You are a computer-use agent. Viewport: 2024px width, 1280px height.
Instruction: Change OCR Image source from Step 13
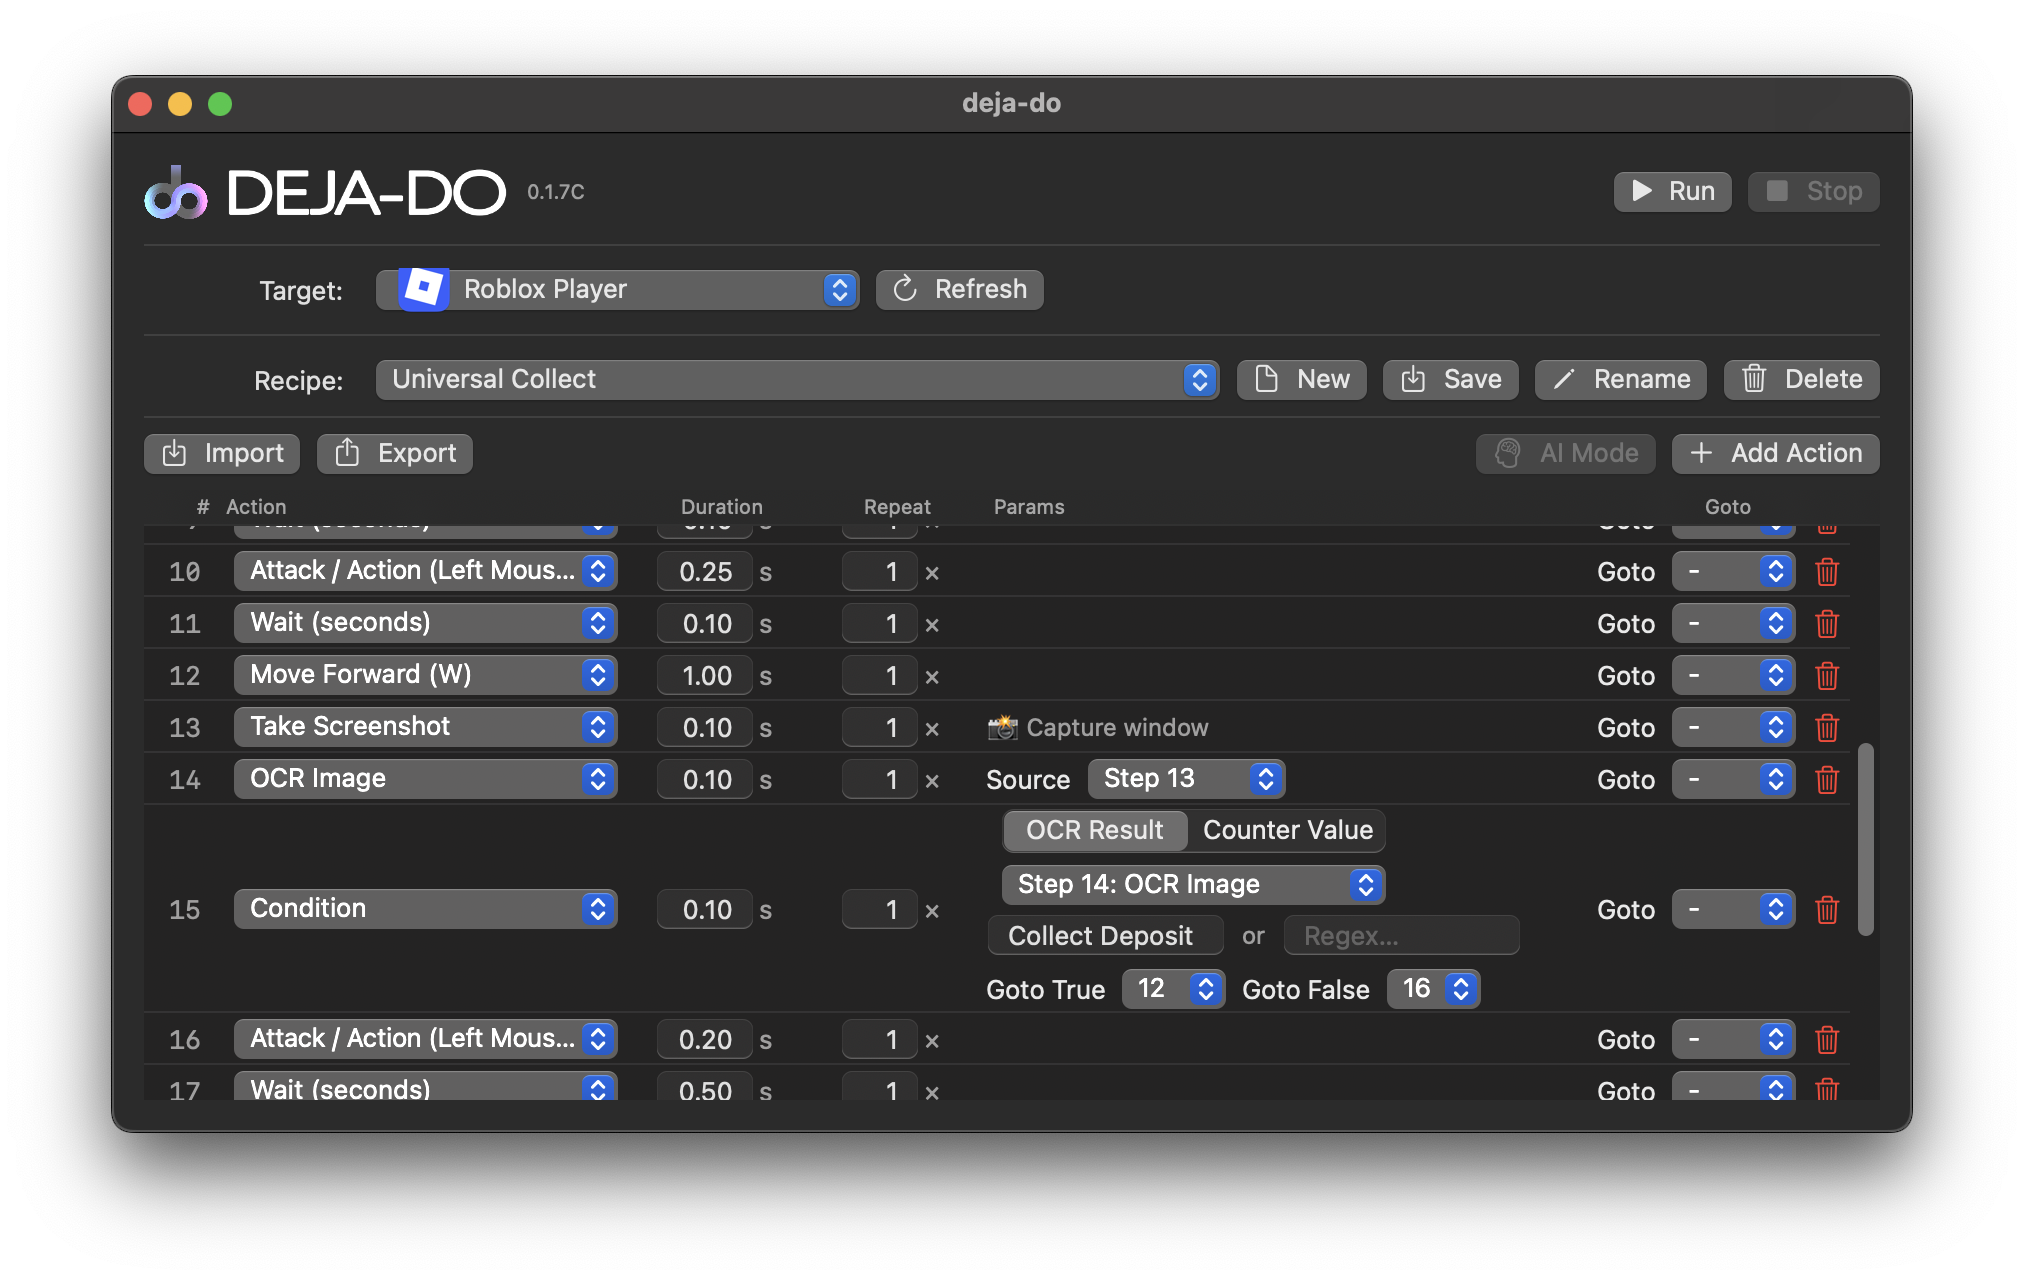point(1186,778)
